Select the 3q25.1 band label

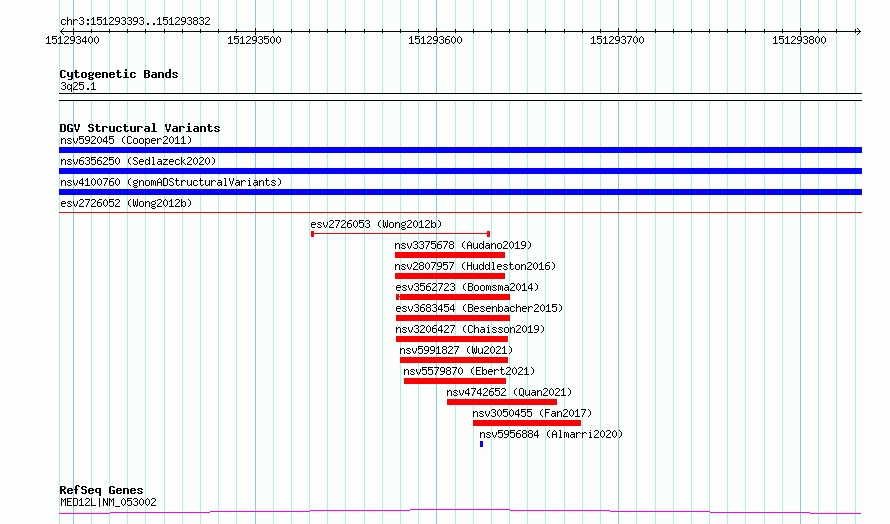[x=78, y=86]
